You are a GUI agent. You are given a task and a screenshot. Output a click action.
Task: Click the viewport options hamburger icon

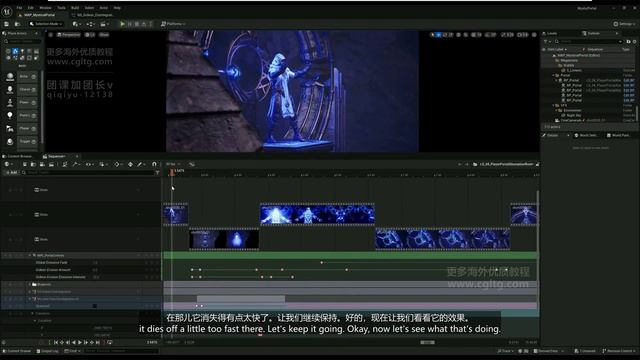coord(51,35)
